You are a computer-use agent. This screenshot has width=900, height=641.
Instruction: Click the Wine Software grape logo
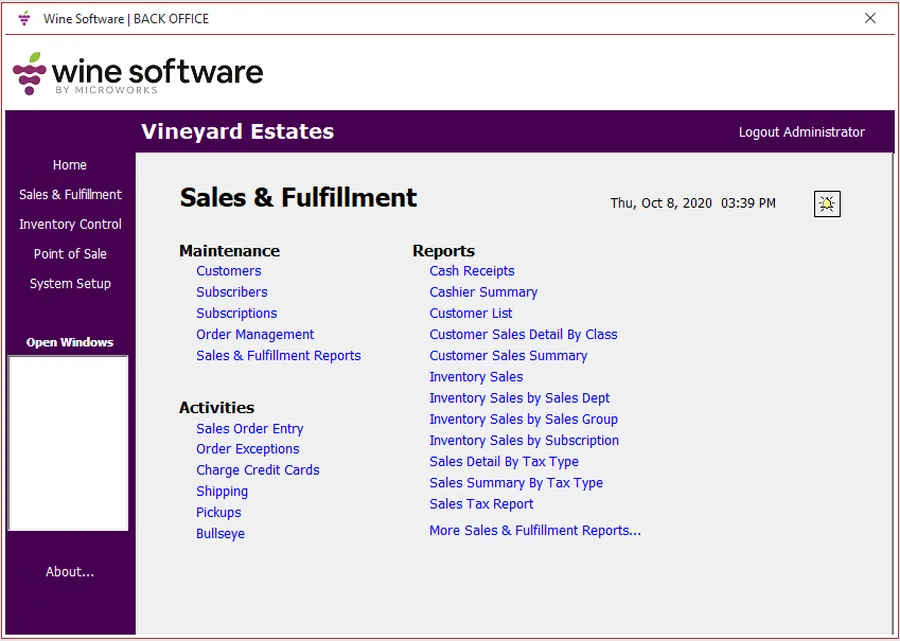click(29, 73)
